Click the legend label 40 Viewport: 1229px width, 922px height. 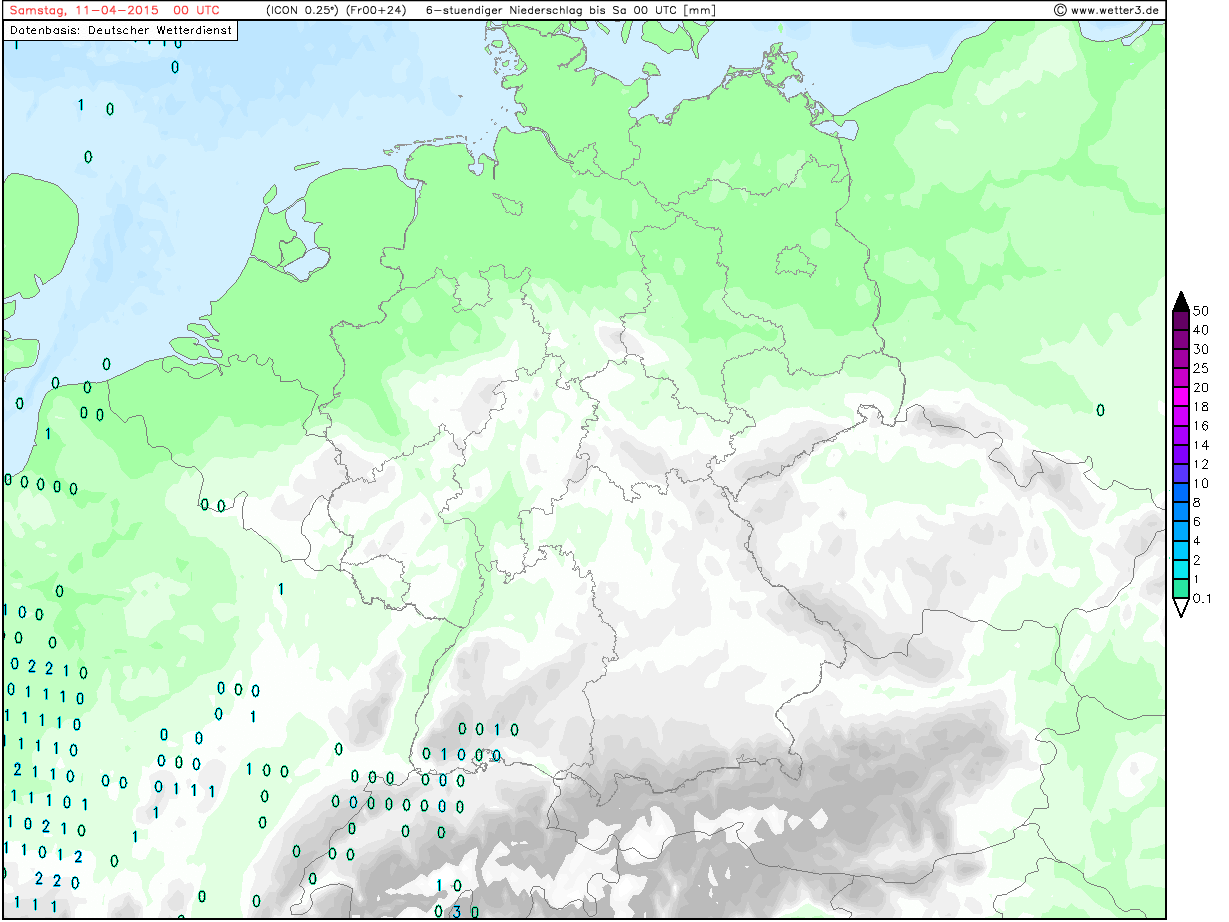(x=1201, y=330)
